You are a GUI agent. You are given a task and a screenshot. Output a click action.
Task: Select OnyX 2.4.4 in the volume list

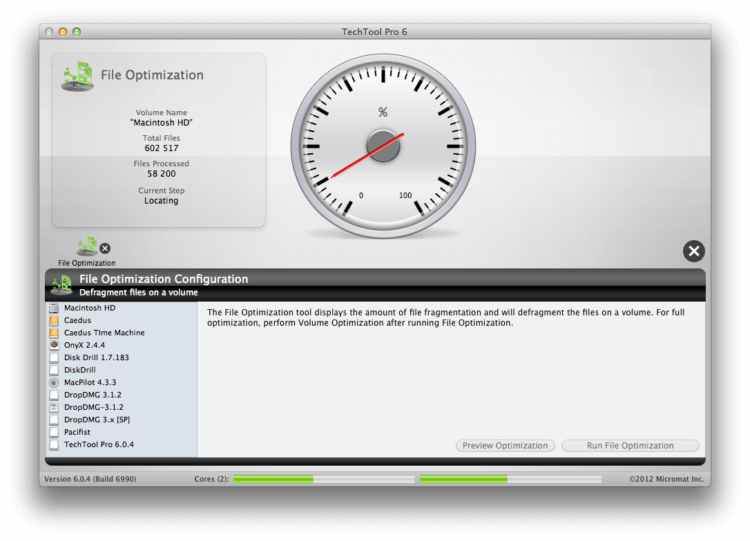tap(121, 345)
